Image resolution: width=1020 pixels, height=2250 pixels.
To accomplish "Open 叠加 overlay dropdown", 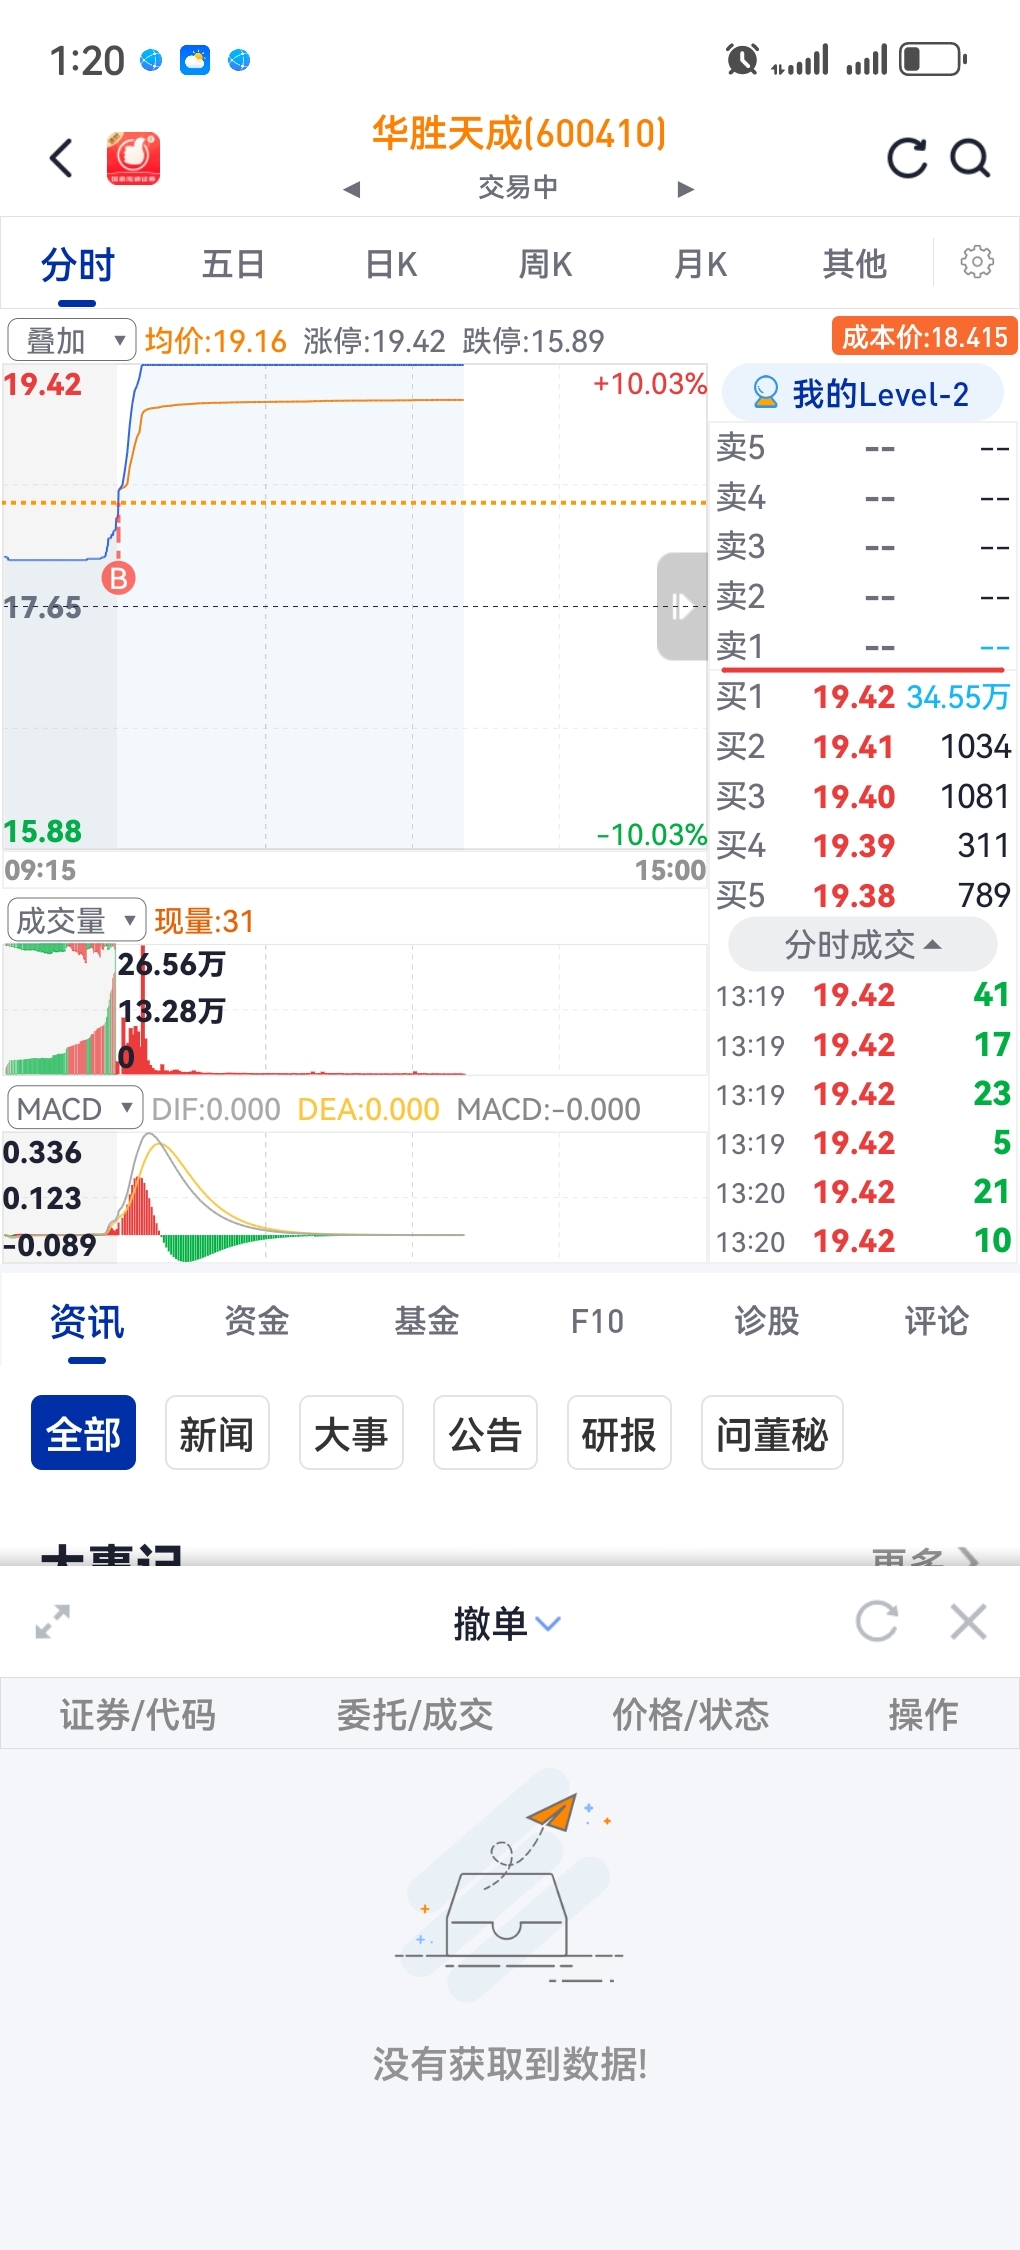I will pos(72,340).
